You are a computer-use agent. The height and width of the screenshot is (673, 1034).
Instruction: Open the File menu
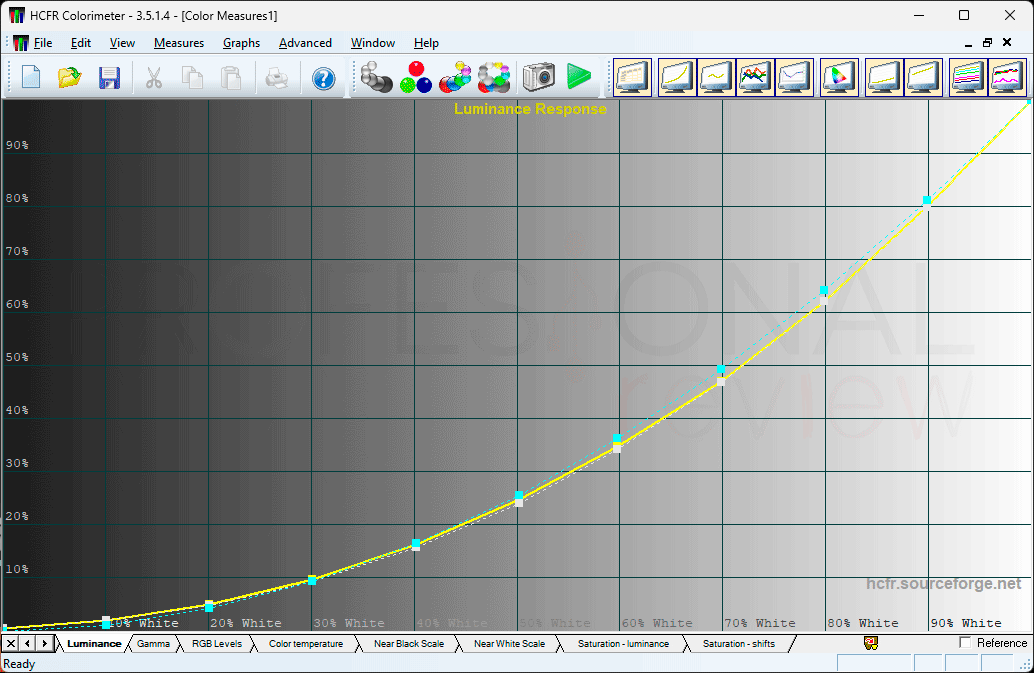[43, 43]
